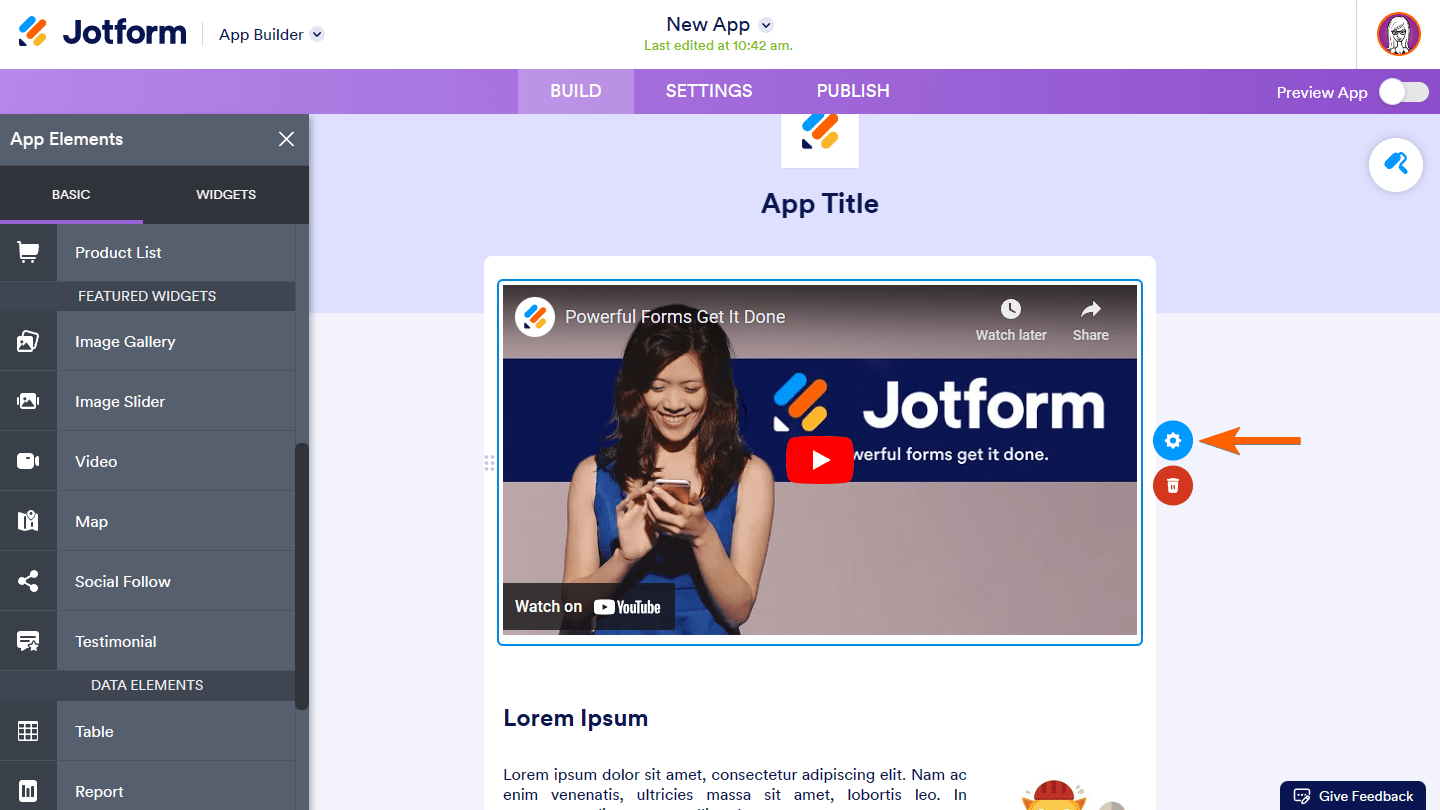This screenshot has height=810, width=1440.
Task: Select the Table grid icon
Action: [28, 732]
